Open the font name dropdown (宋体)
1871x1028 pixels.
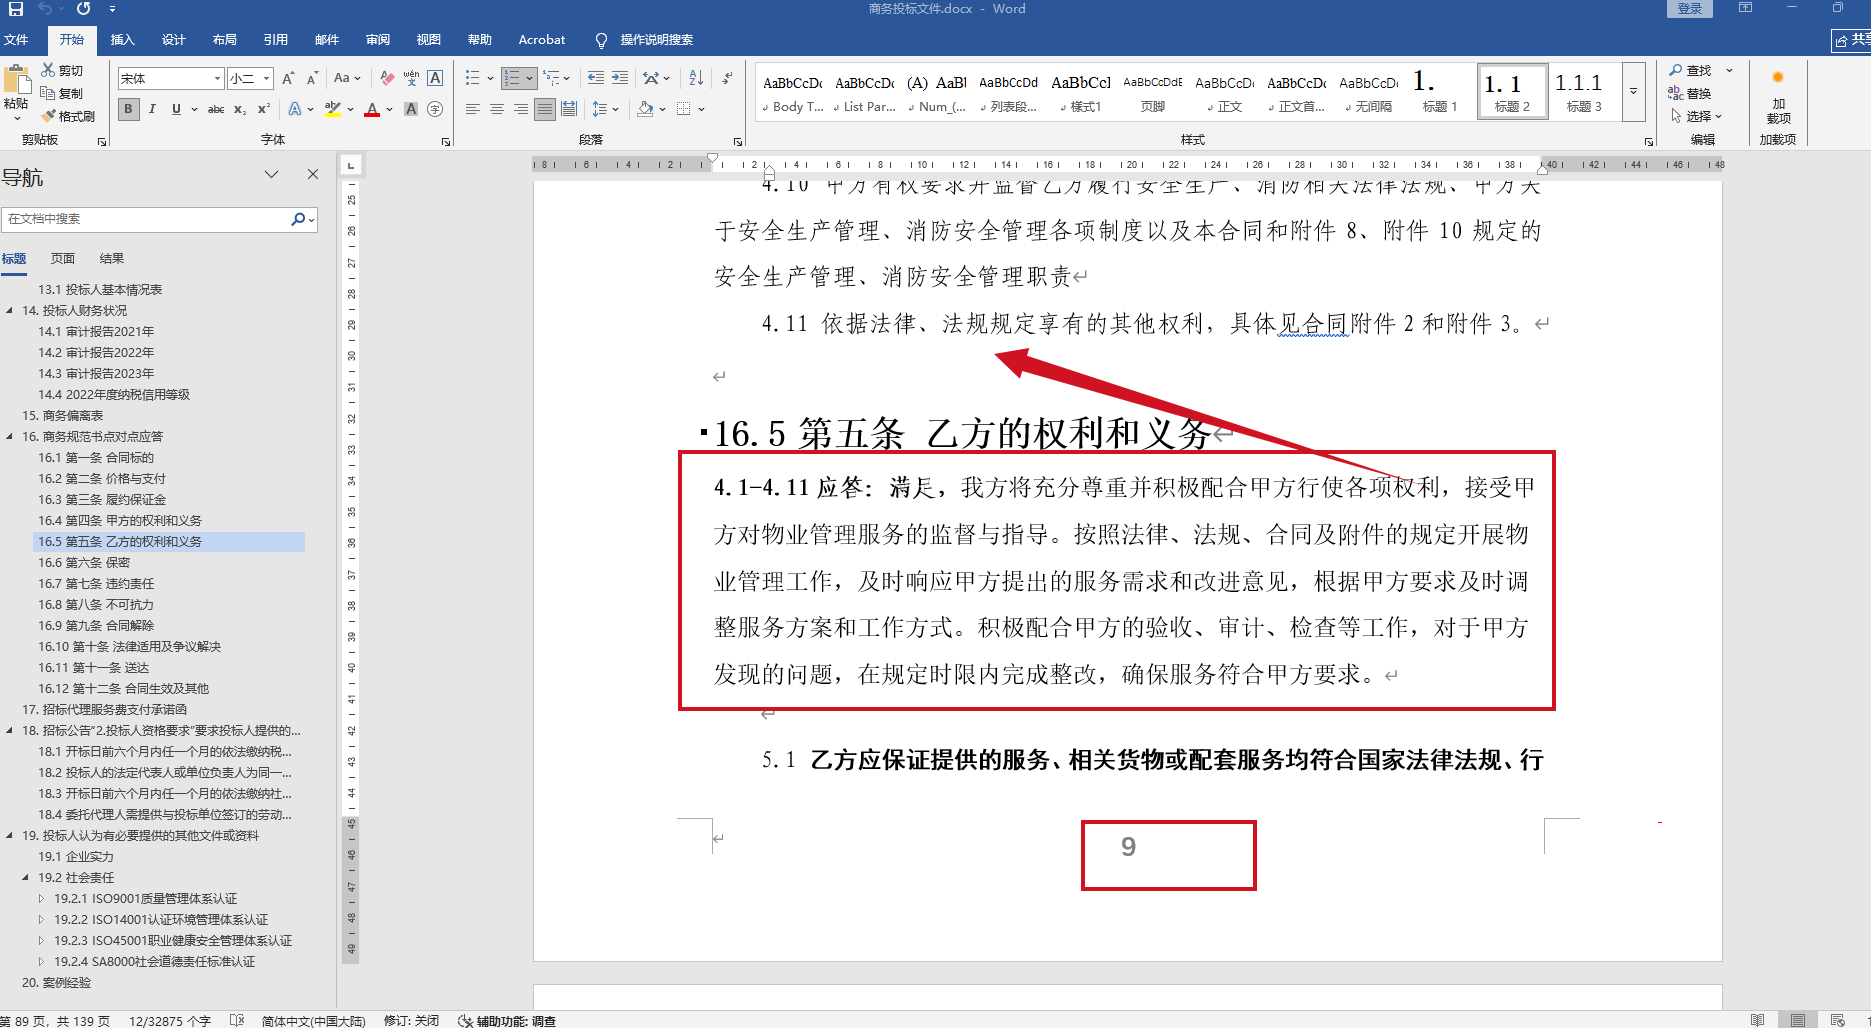[217, 78]
